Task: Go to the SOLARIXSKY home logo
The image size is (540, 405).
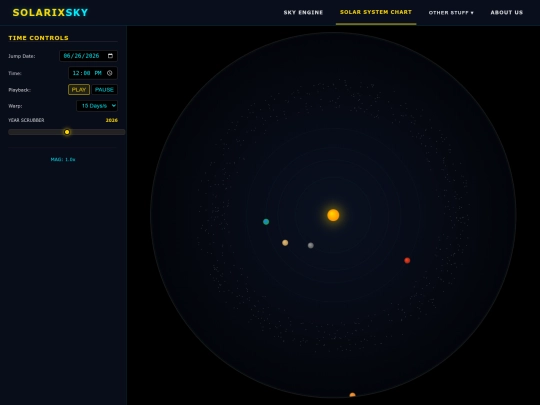Action: (50, 12)
